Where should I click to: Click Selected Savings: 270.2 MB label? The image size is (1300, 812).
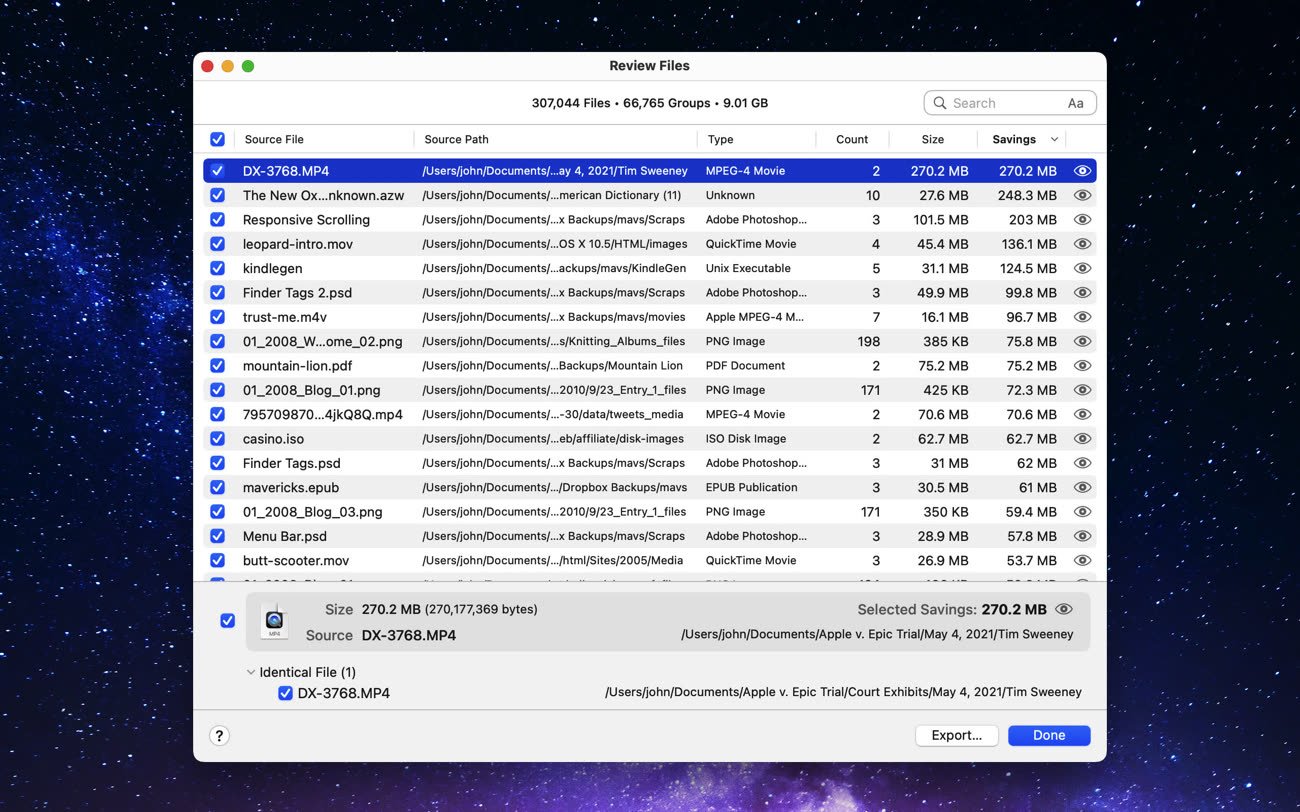tap(952, 609)
